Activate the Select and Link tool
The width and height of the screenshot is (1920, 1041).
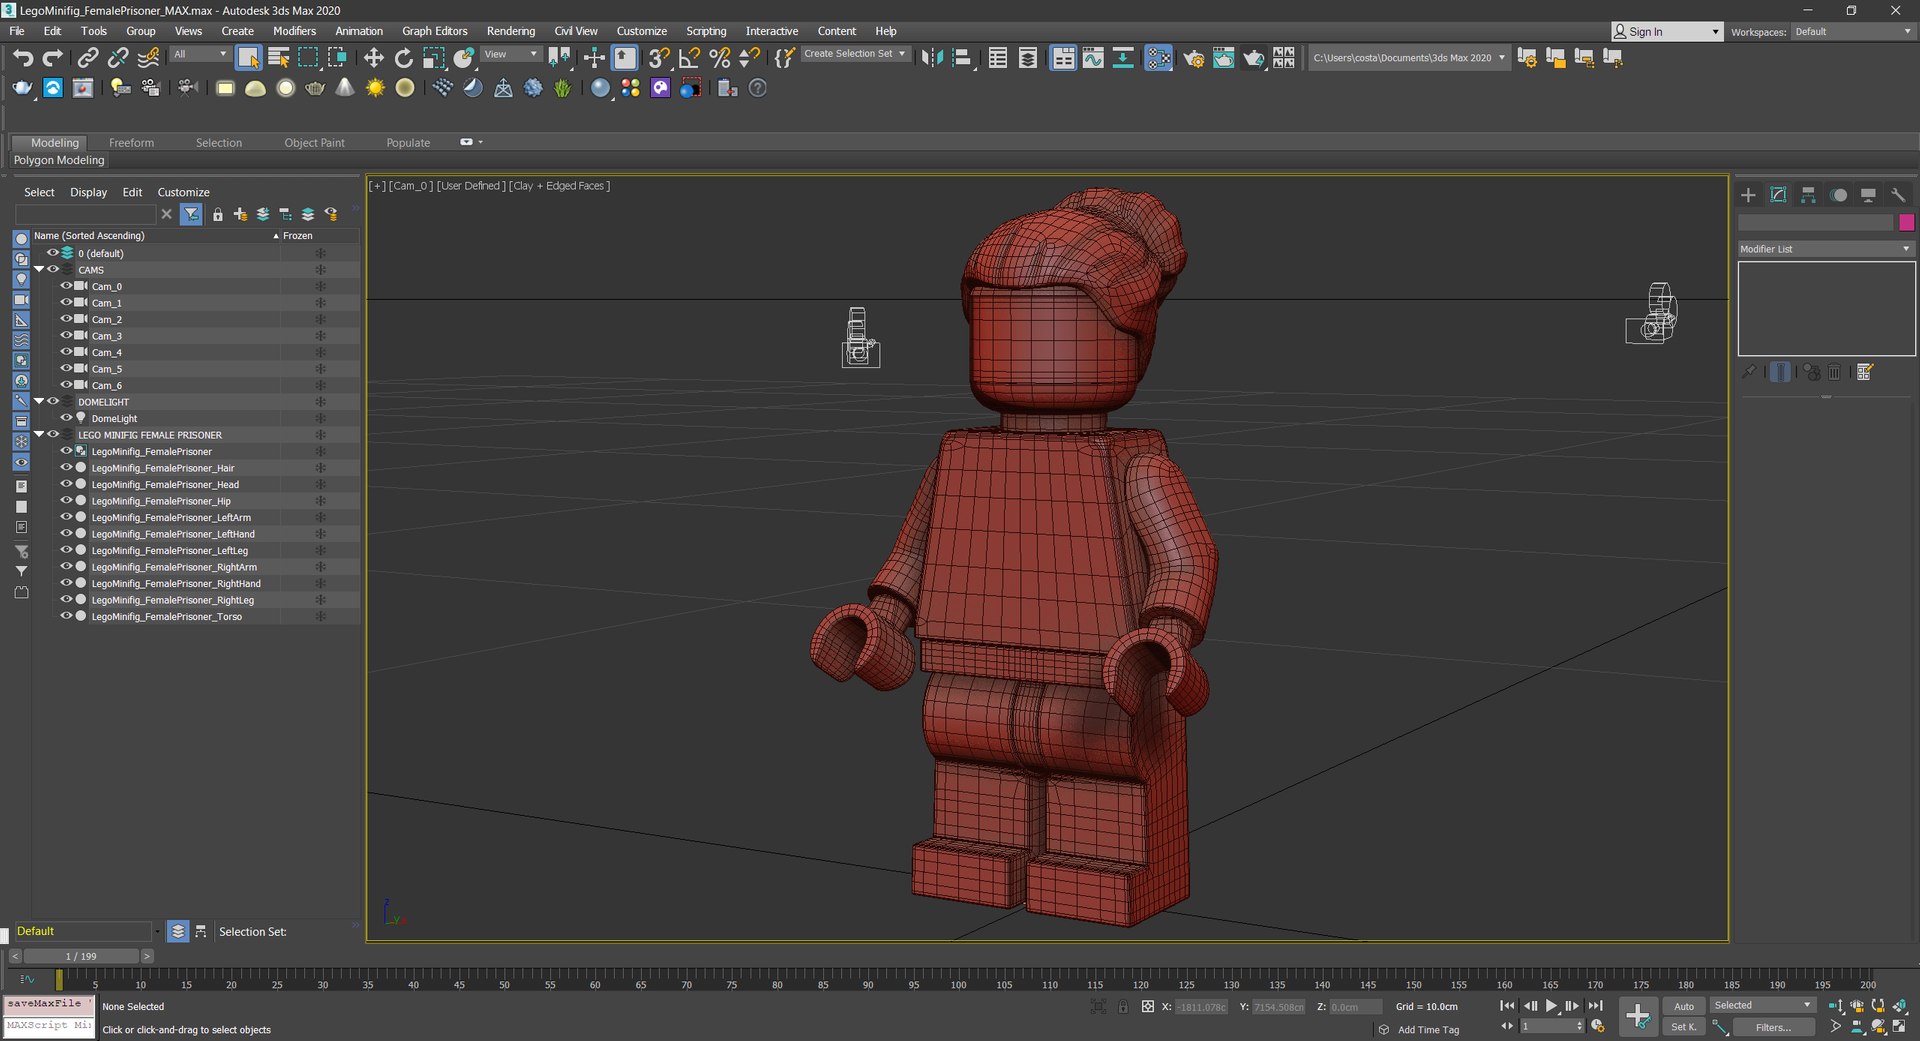click(88, 58)
